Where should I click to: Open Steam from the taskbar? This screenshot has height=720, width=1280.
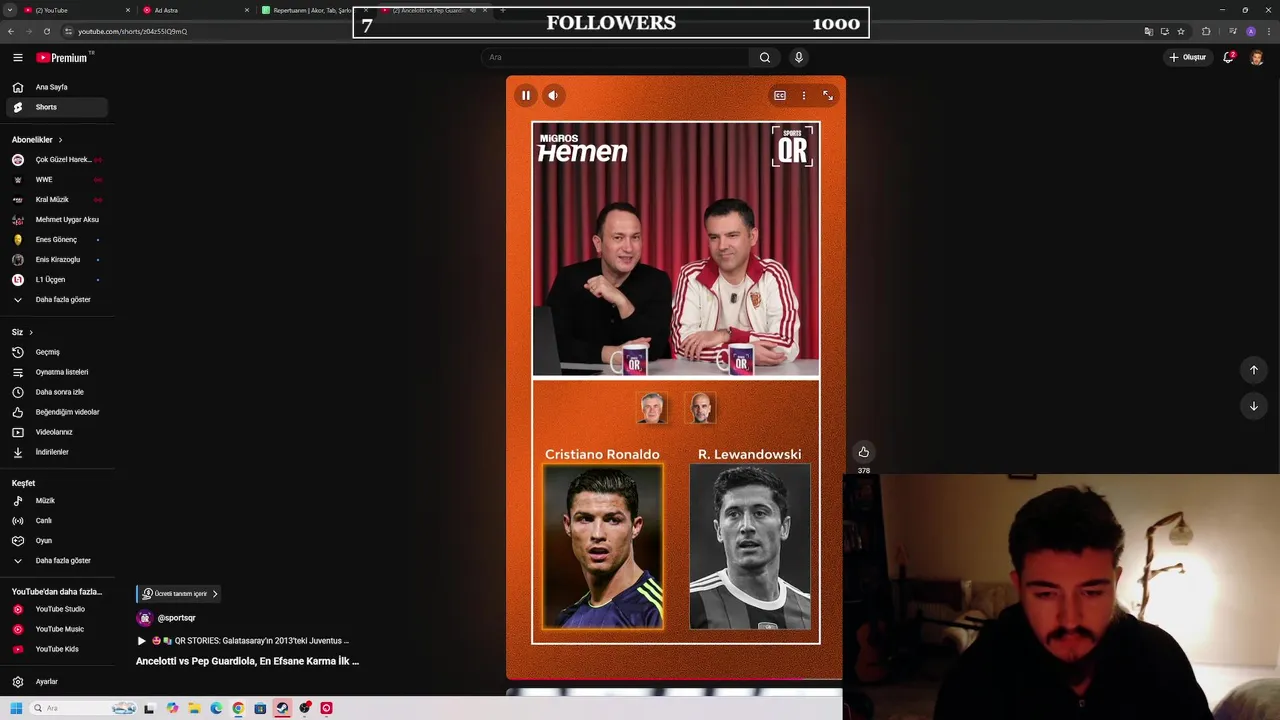(x=282, y=708)
